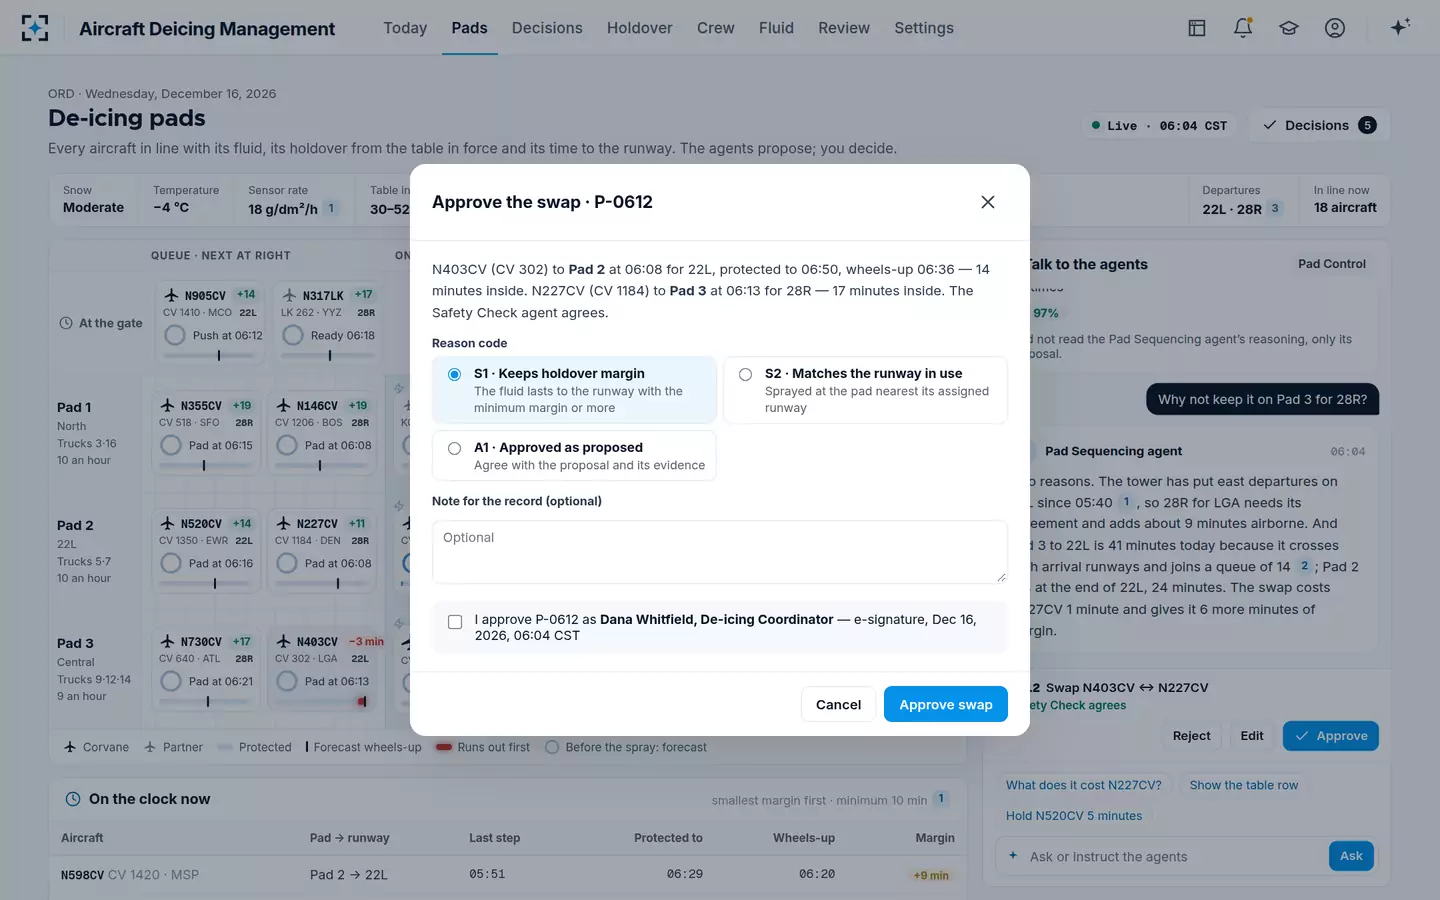Click the airplane icon on the N730CV card
The width and height of the screenshot is (1440, 900).
point(168,641)
